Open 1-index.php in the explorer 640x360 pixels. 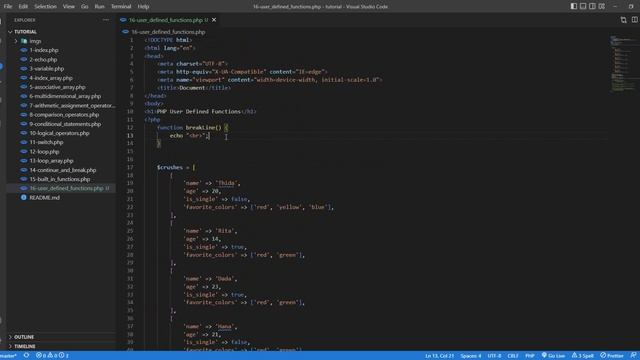pos(44,50)
